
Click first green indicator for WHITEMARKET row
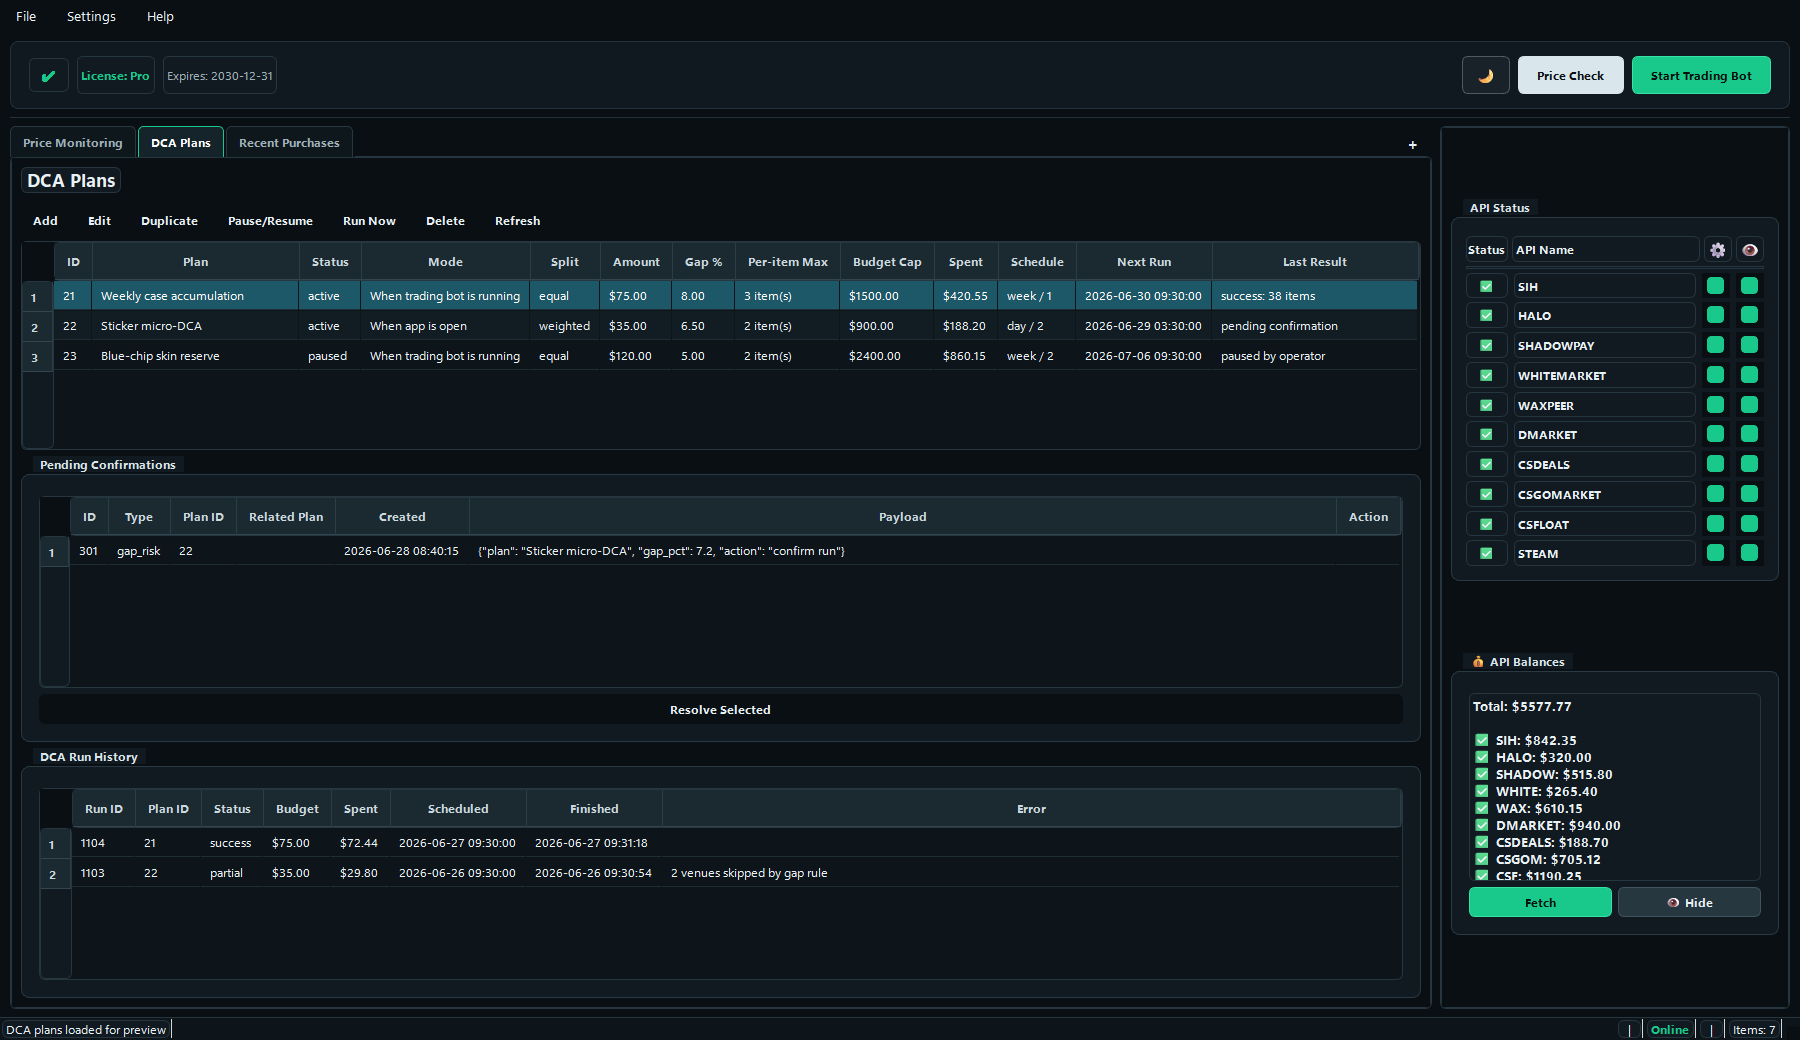(1715, 375)
